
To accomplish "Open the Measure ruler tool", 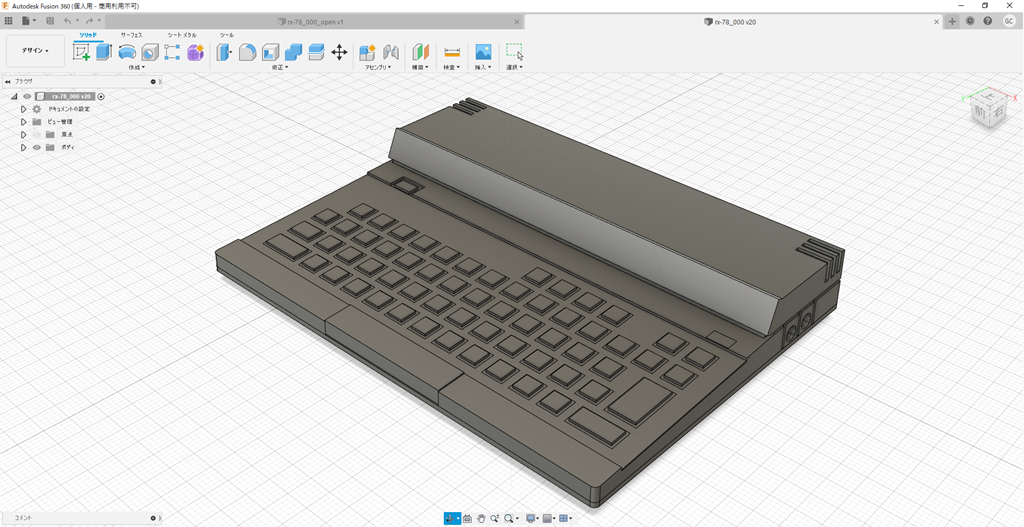I will coord(451,52).
